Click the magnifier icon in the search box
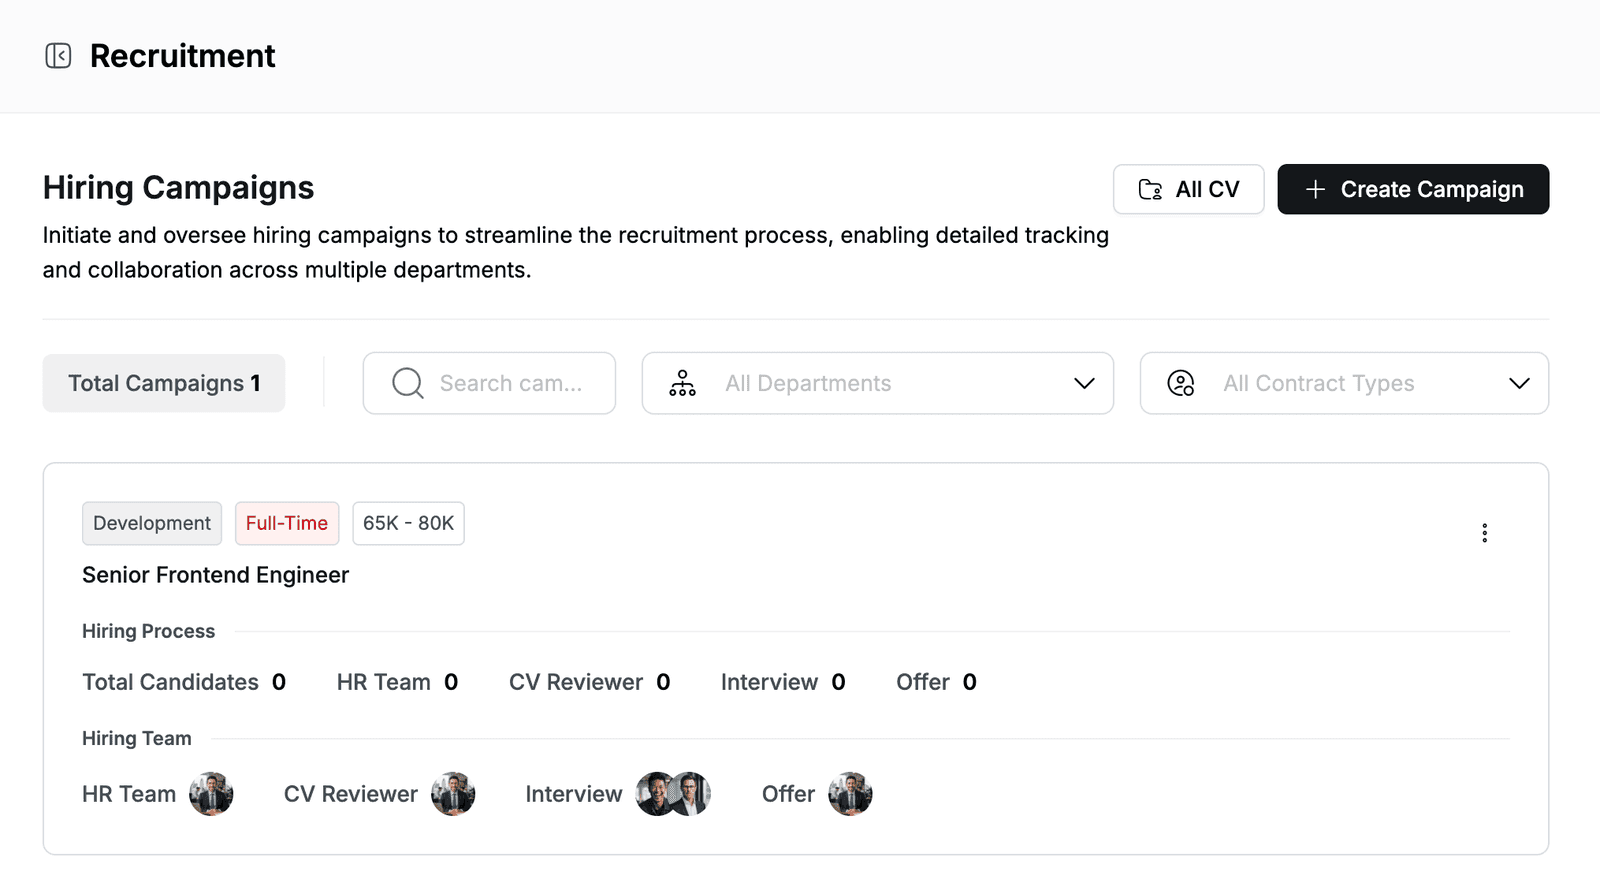The height and width of the screenshot is (883, 1600). pos(407,383)
